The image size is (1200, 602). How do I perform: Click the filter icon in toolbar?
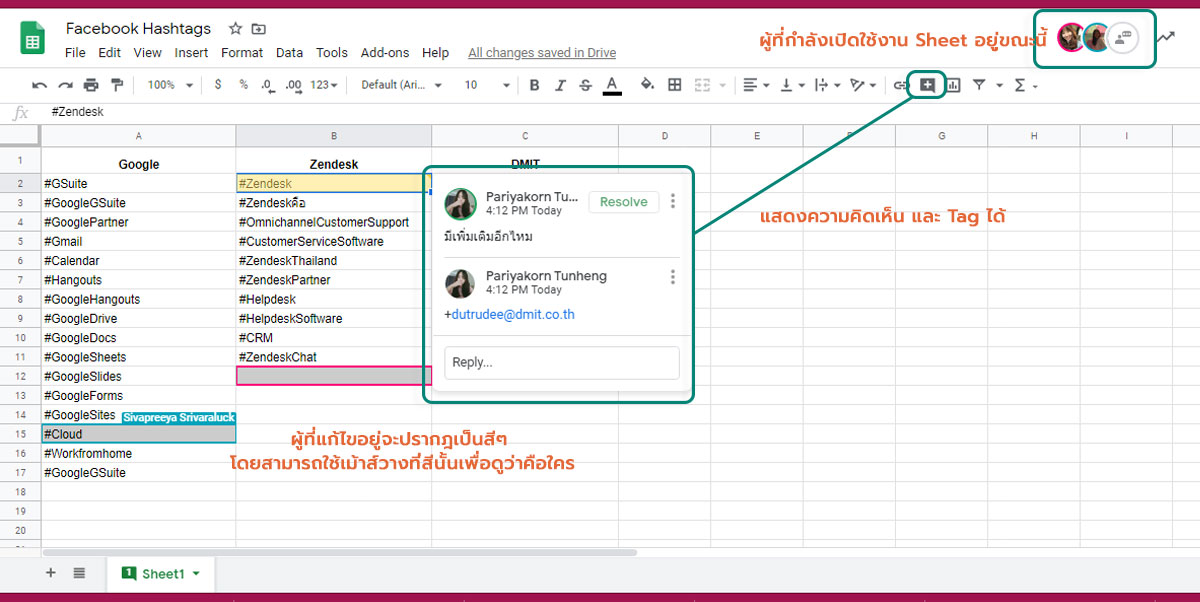pos(979,85)
